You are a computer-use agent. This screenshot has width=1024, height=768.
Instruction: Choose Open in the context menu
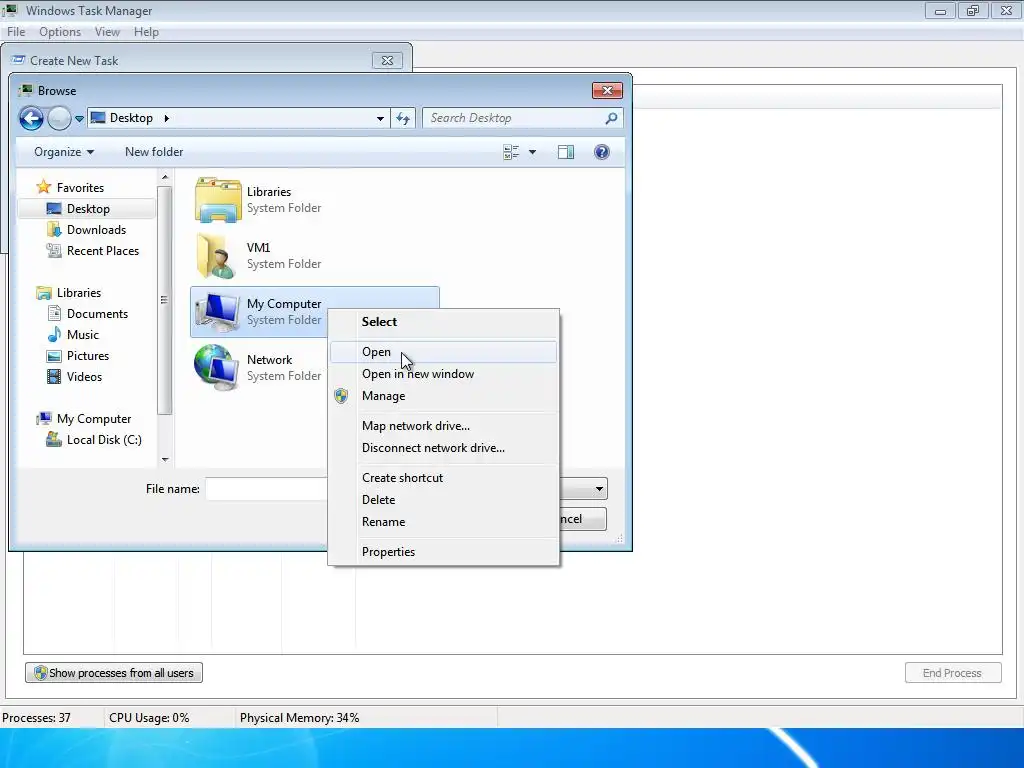(443, 352)
